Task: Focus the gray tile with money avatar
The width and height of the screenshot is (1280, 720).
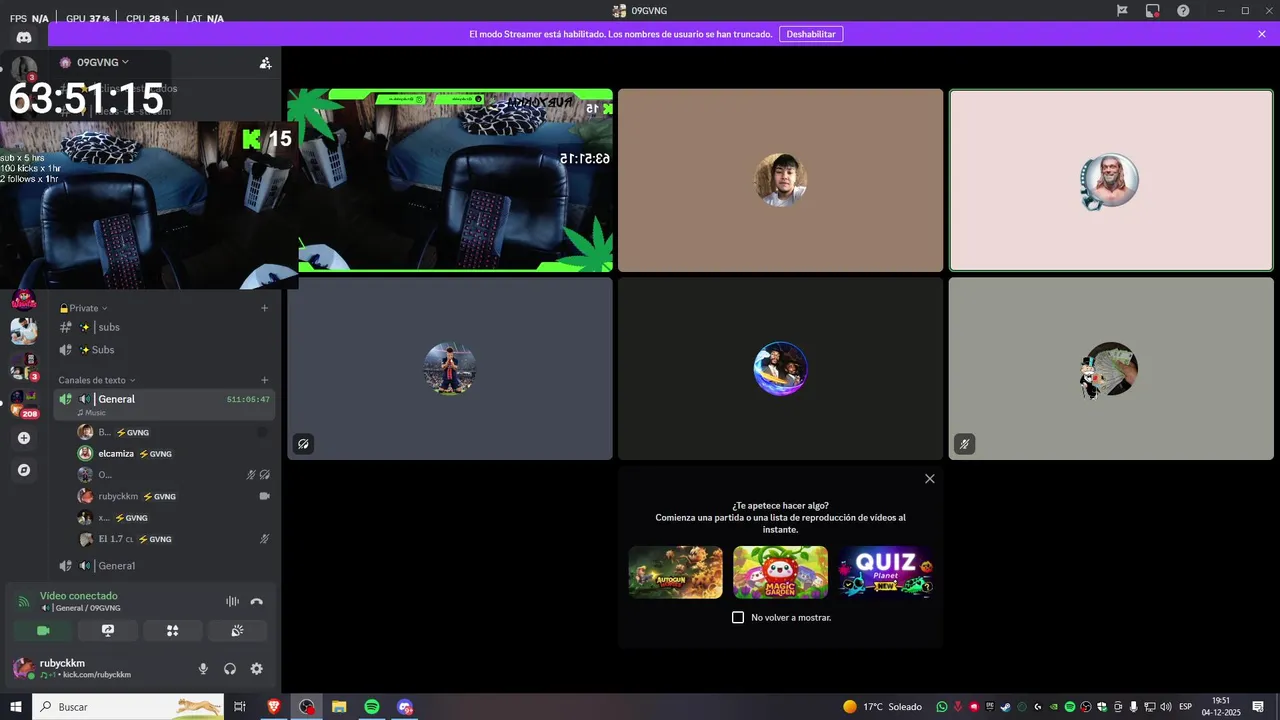Action: [1111, 369]
